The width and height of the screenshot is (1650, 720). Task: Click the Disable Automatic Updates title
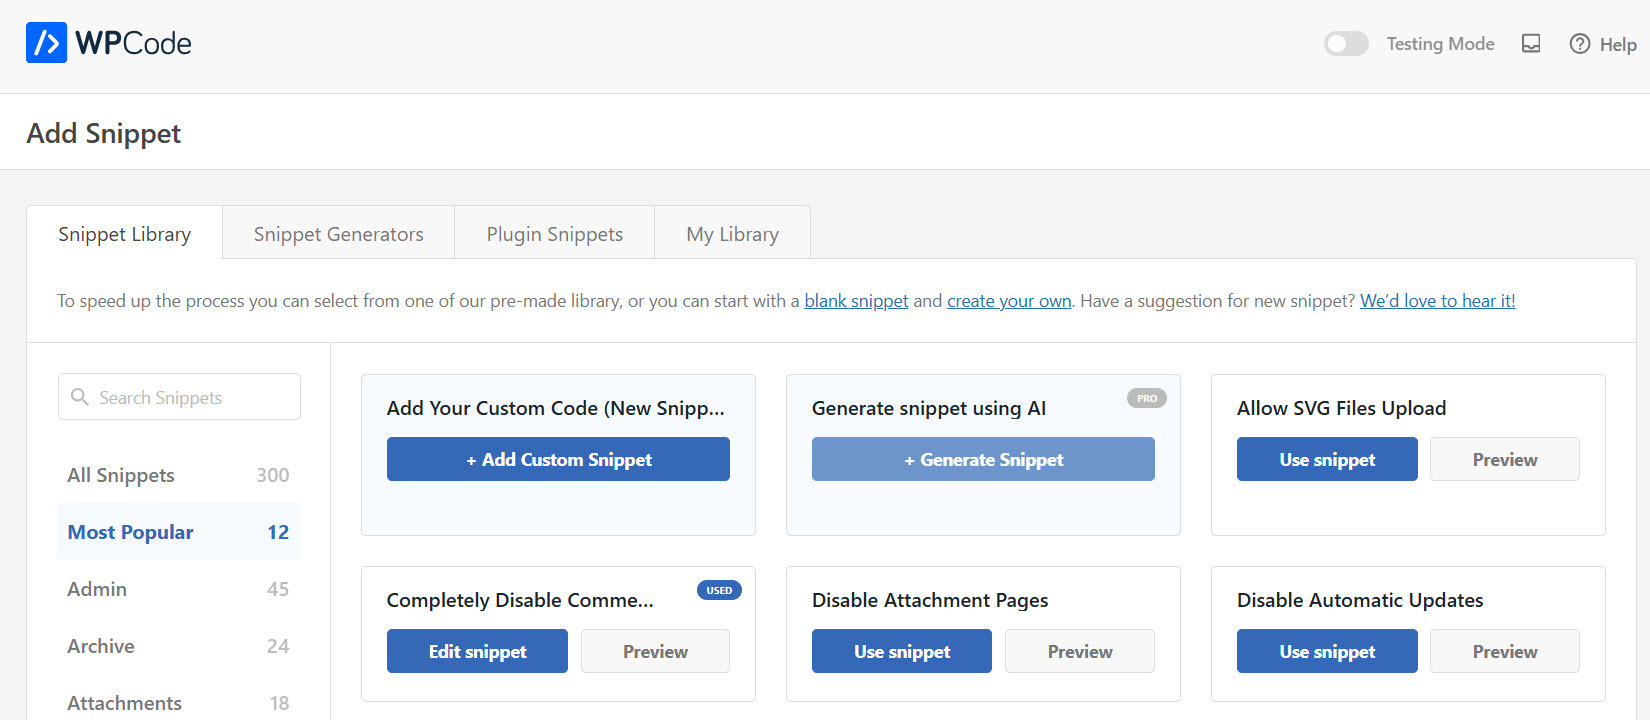tap(1360, 600)
